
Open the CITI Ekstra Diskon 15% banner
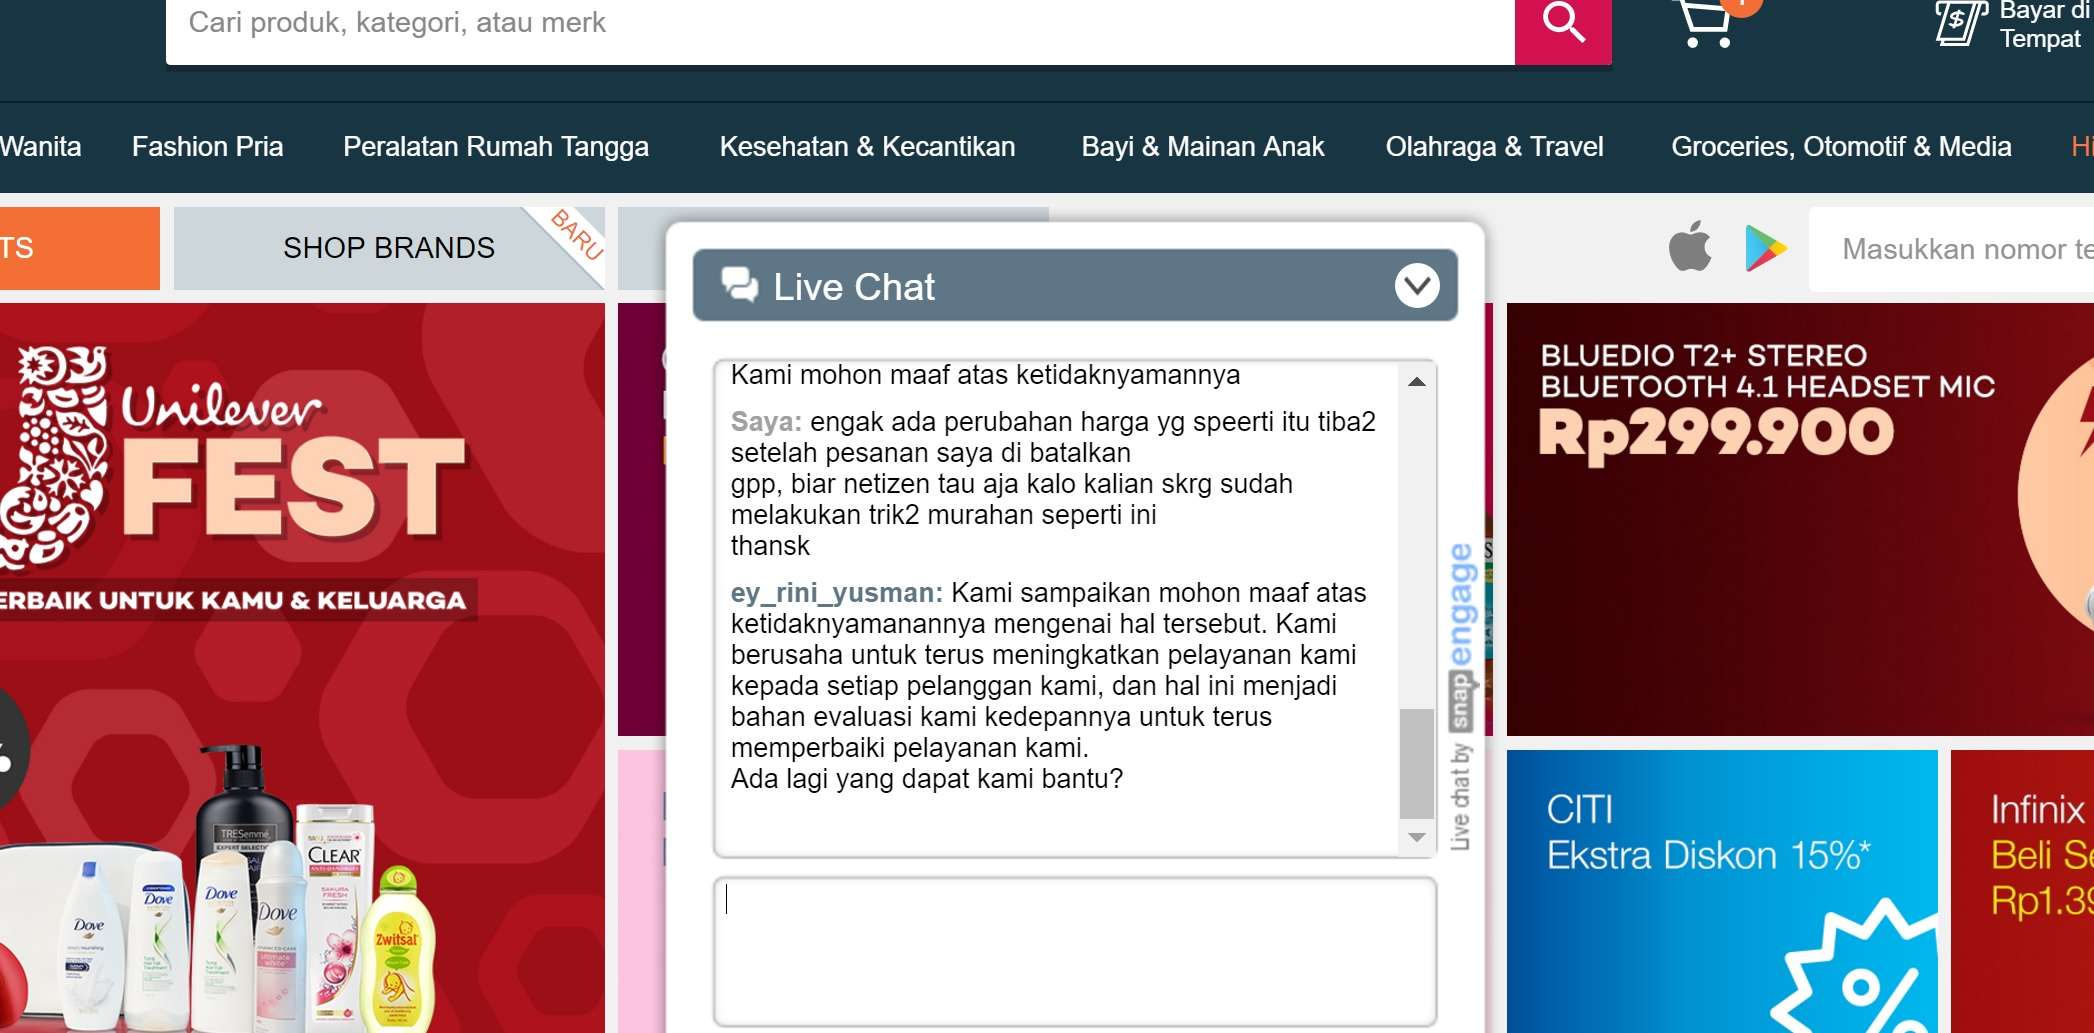pos(1722,891)
